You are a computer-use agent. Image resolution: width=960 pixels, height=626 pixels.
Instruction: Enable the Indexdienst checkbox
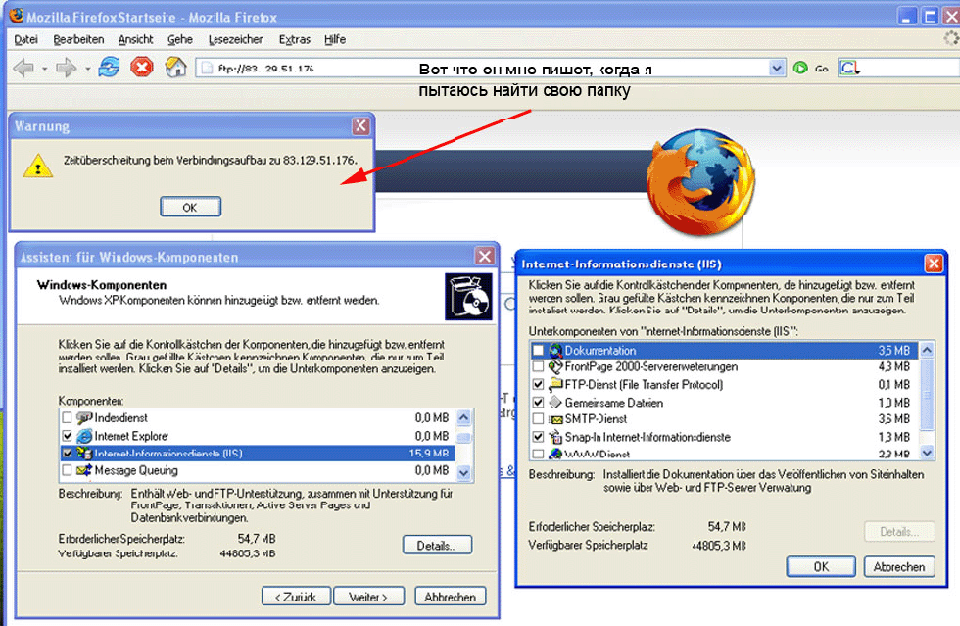click(x=67, y=418)
